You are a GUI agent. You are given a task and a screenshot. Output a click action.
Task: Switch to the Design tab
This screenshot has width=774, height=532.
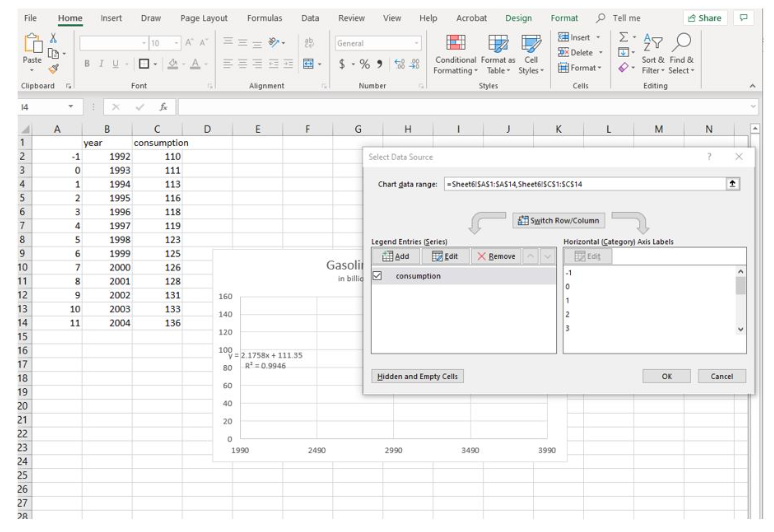click(x=518, y=18)
